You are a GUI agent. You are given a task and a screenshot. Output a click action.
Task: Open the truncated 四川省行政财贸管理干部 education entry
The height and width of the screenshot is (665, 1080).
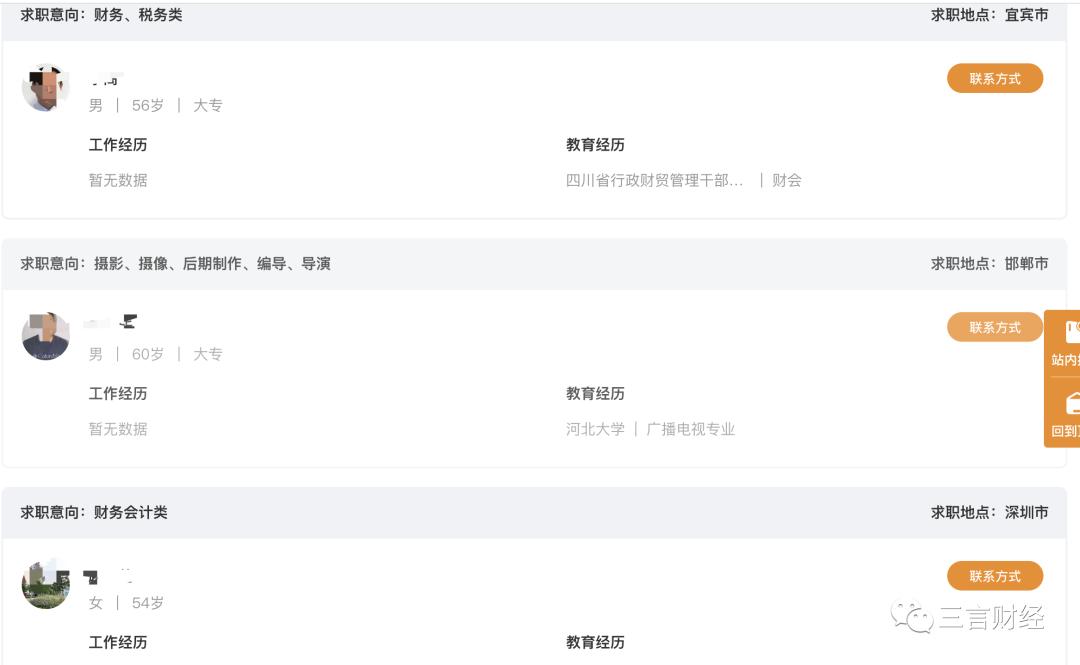[655, 181]
